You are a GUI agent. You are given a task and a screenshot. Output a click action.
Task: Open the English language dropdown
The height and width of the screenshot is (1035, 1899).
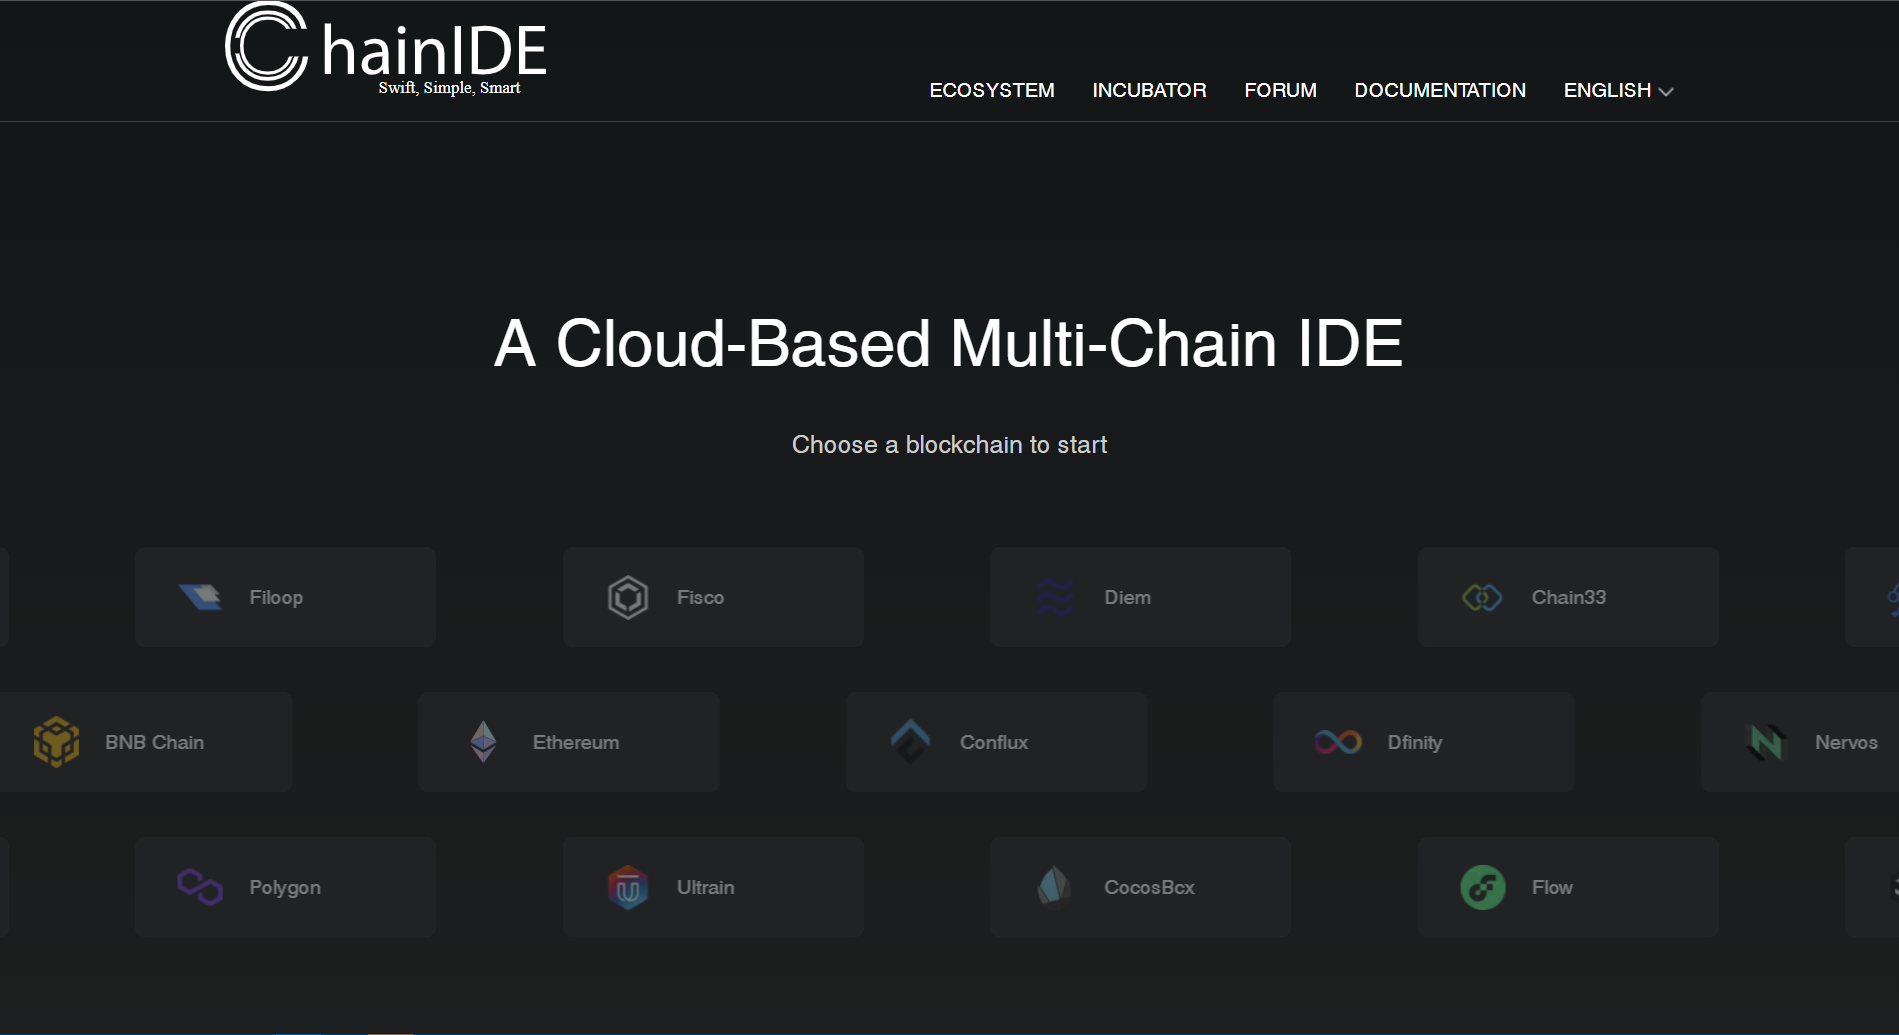pyautogui.click(x=1607, y=90)
